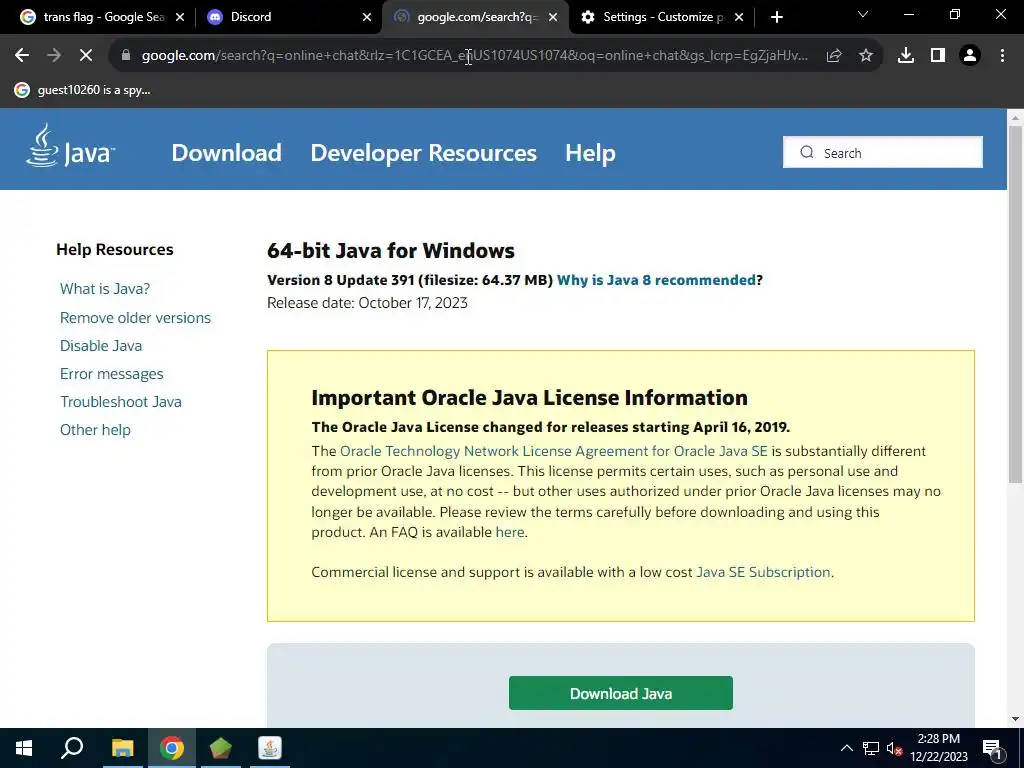The image size is (1024, 768).
Task: Click the Chrome taskbar icon
Action: (171, 748)
